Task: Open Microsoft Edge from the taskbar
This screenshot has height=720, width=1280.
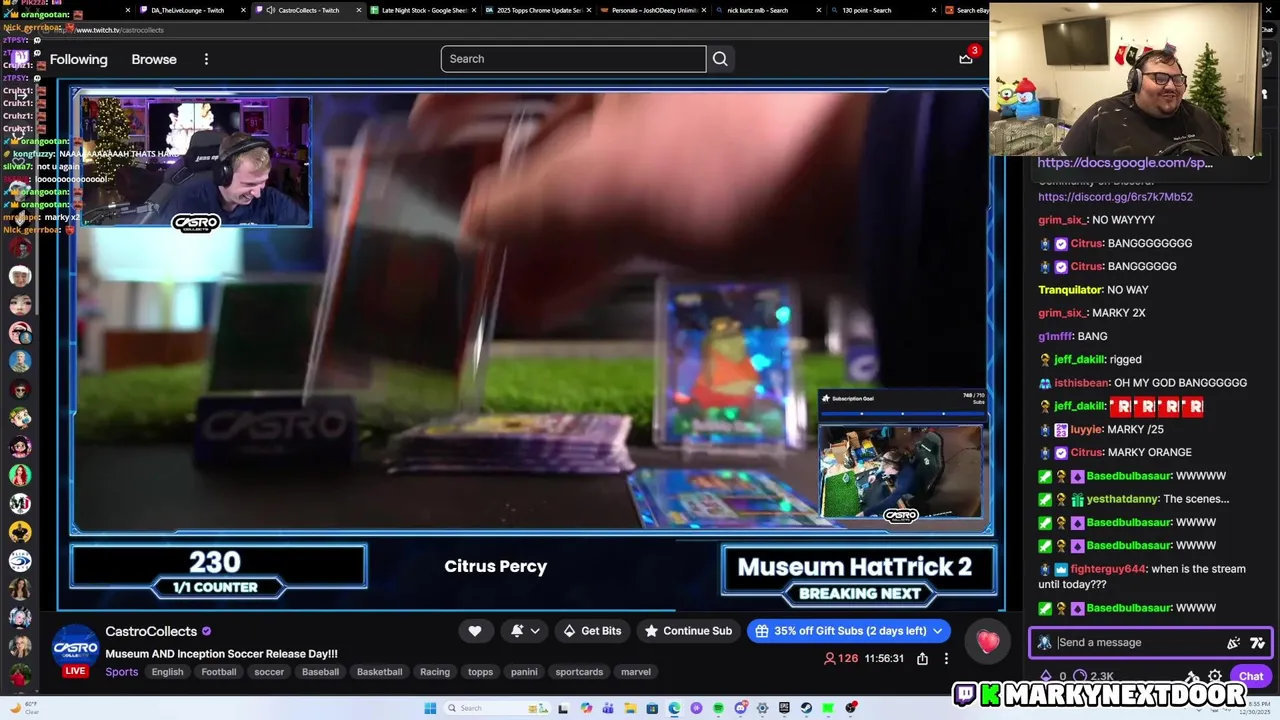Action: click(x=674, y=708)
